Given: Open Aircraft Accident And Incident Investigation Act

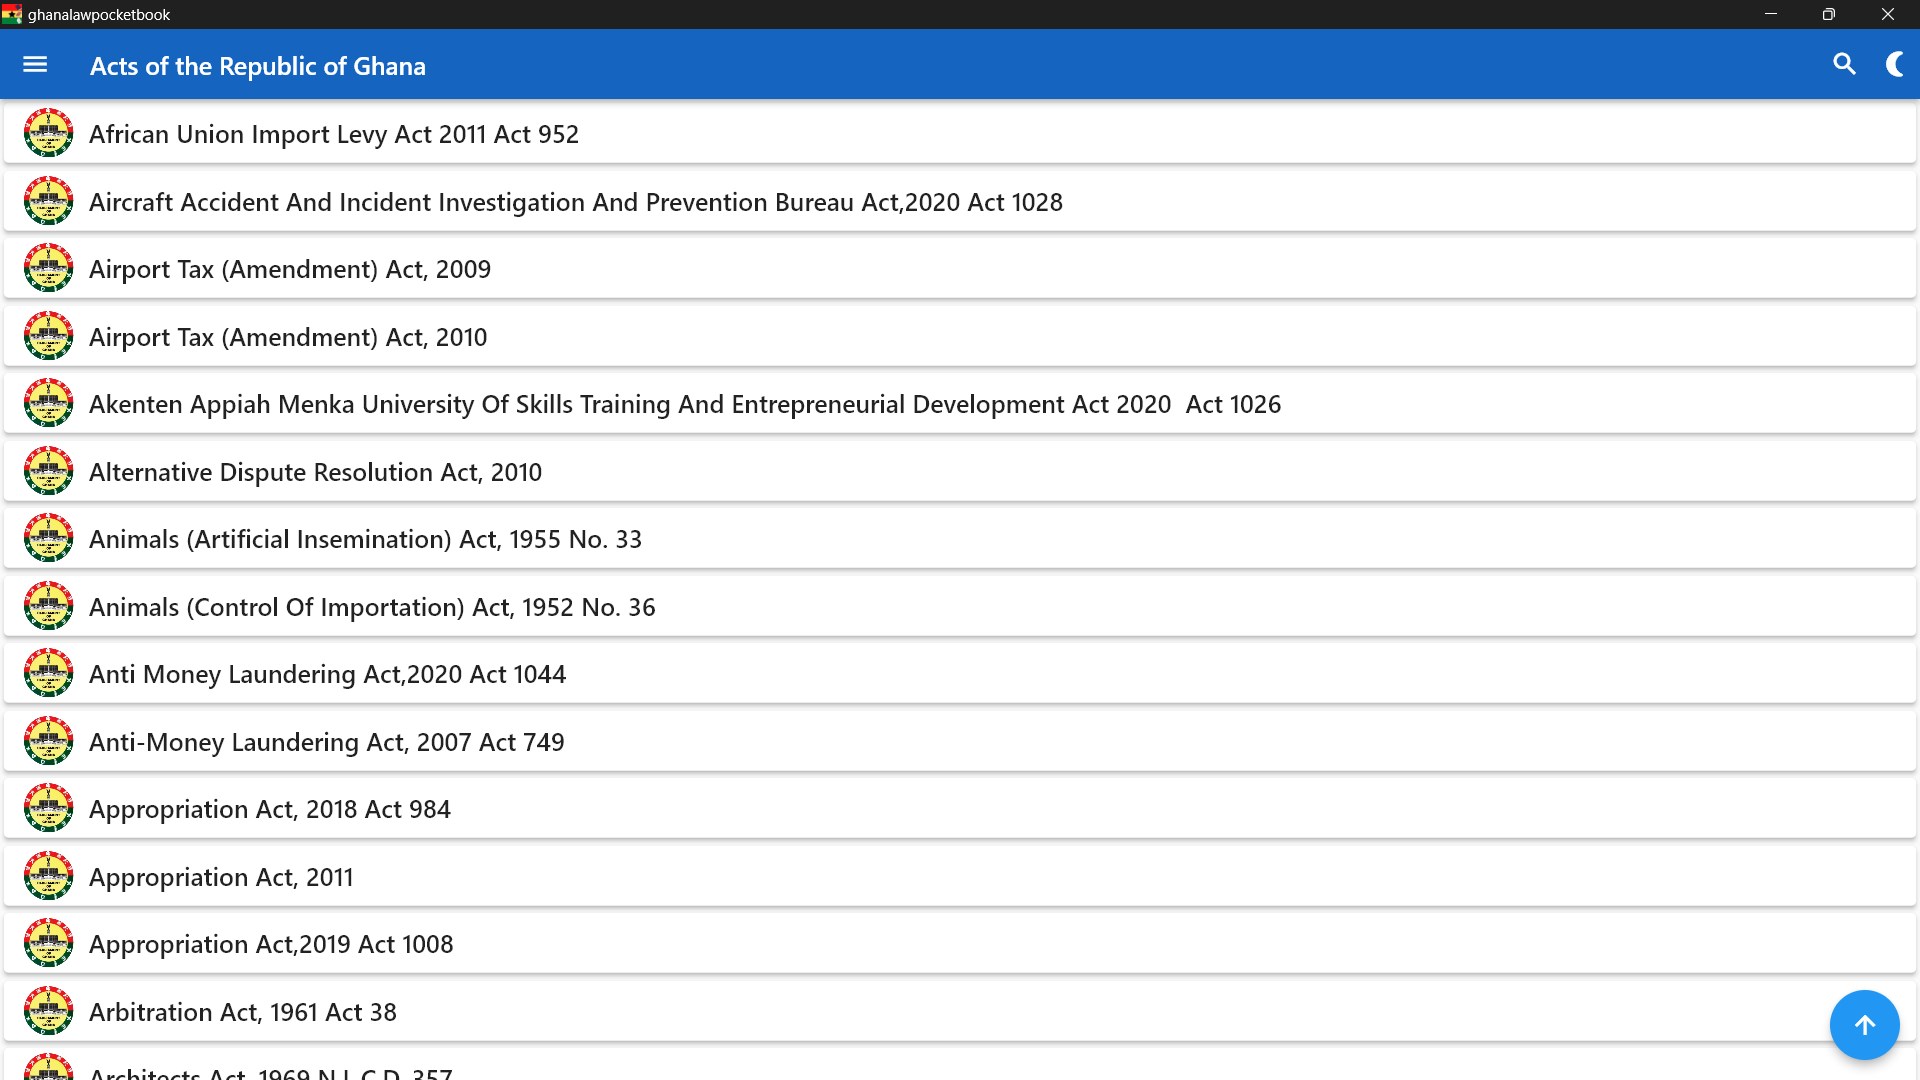Looking at the screenshot, I should coord(575,202).
